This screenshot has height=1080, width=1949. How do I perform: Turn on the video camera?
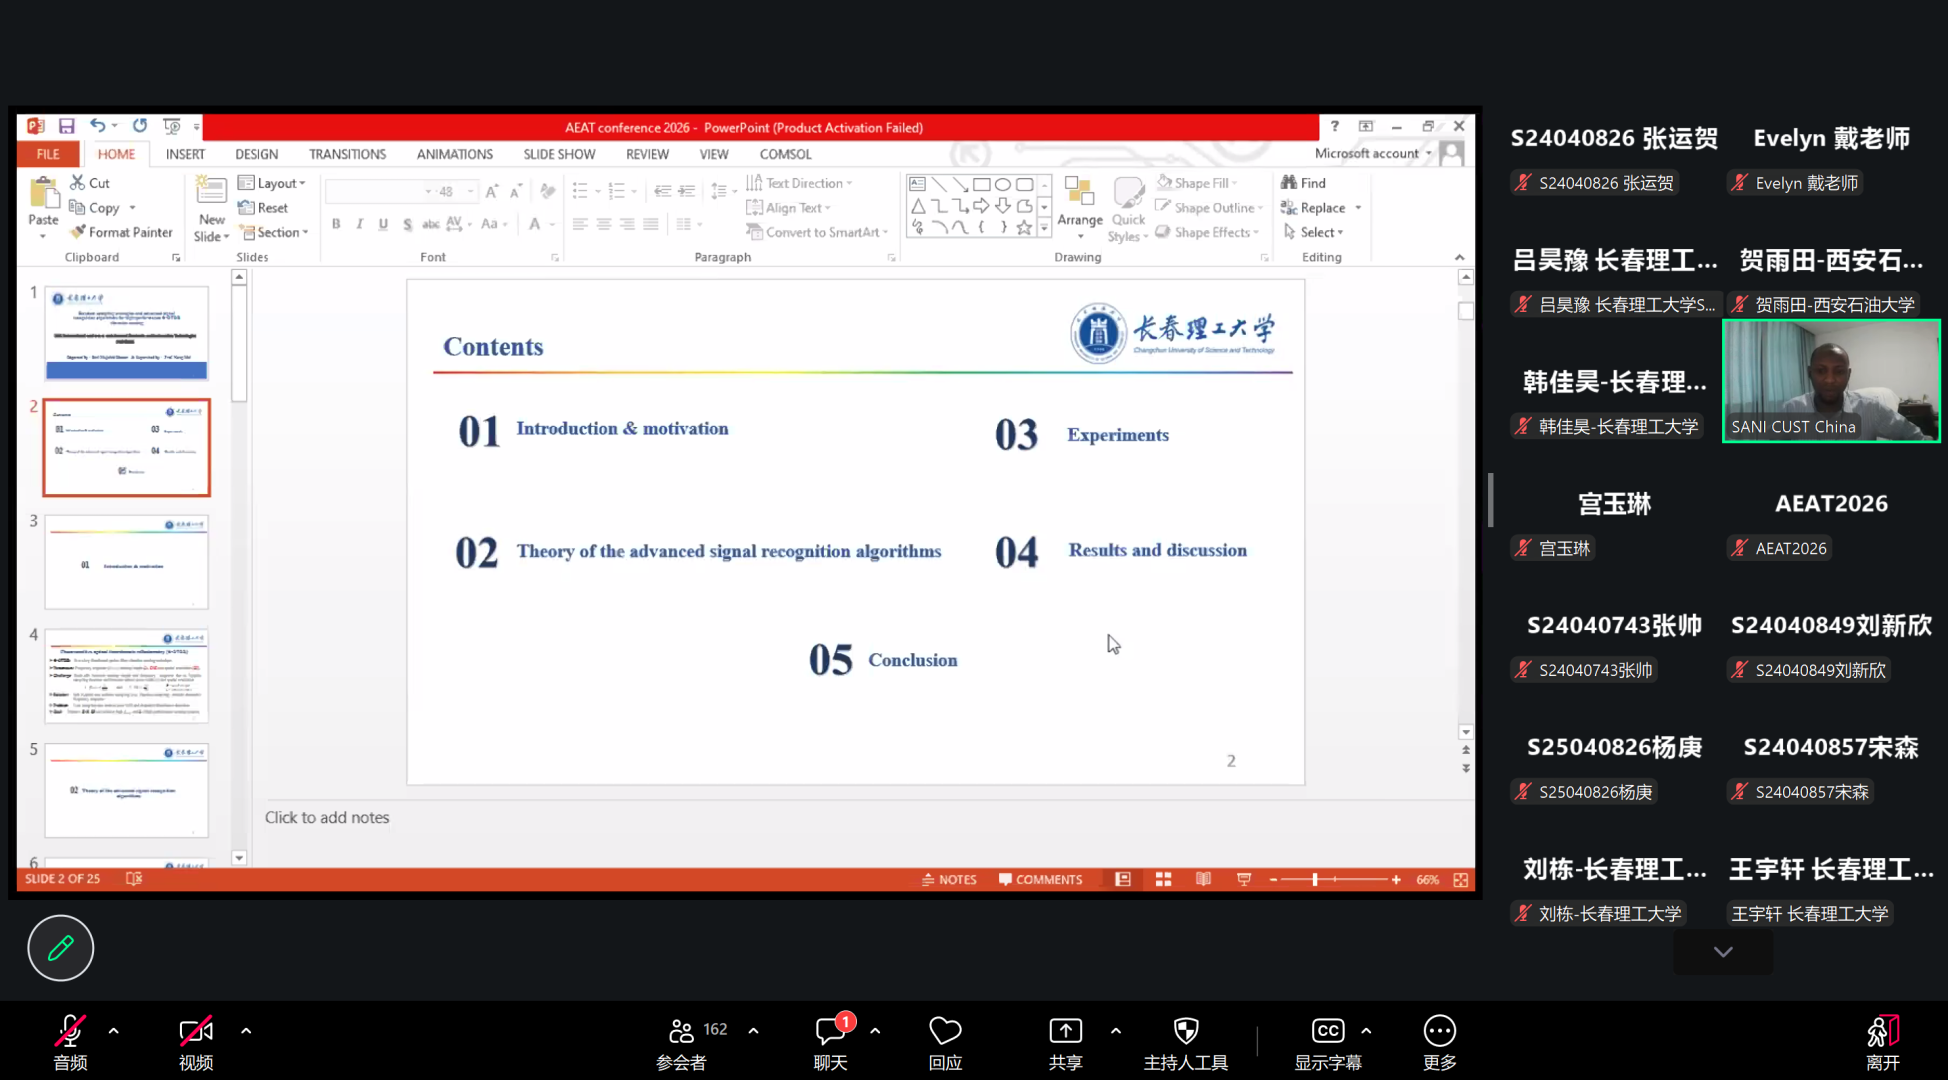[195, 1030]
